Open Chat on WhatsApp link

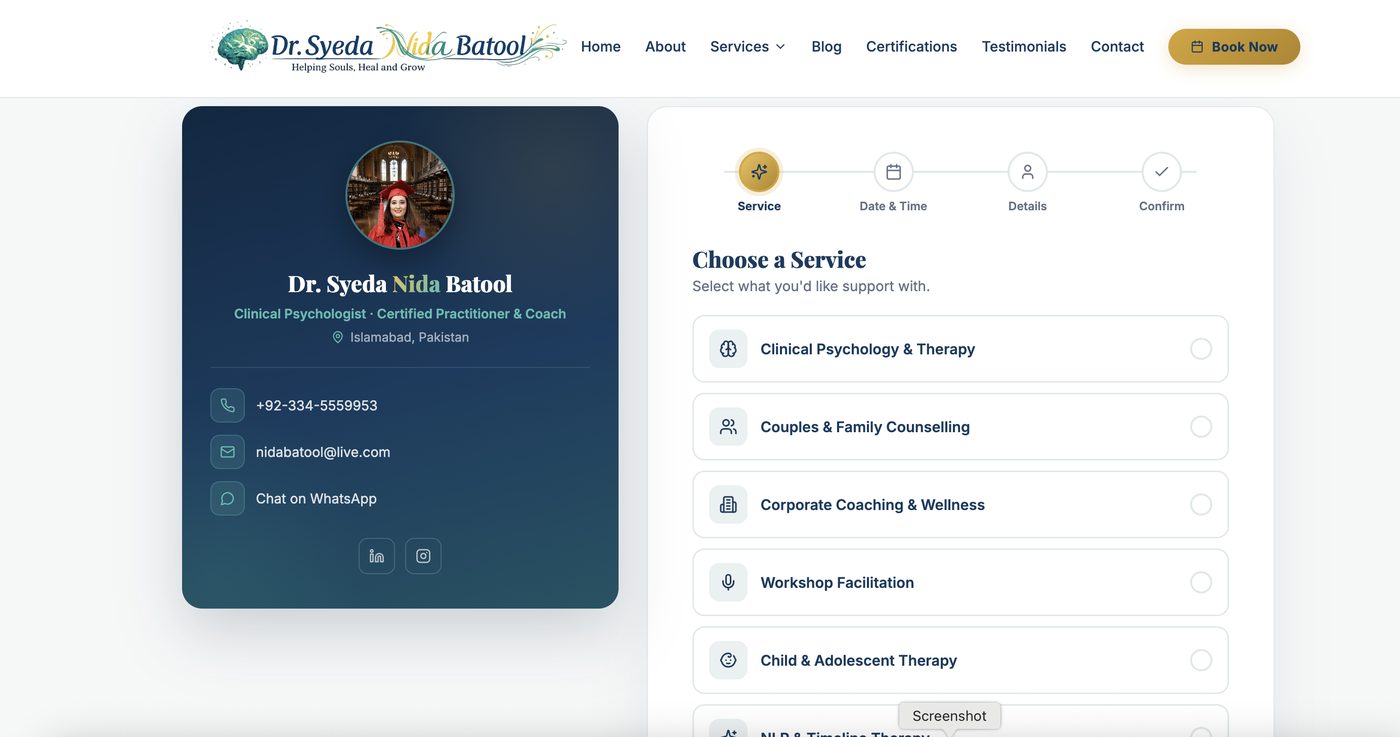click(x=316, y=498)
